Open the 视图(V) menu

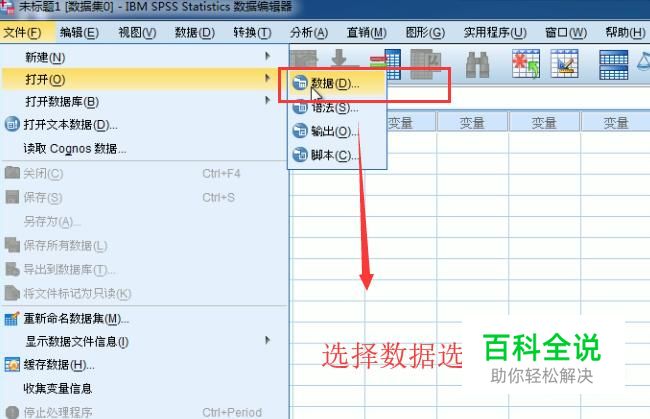[x=137, y=32]
